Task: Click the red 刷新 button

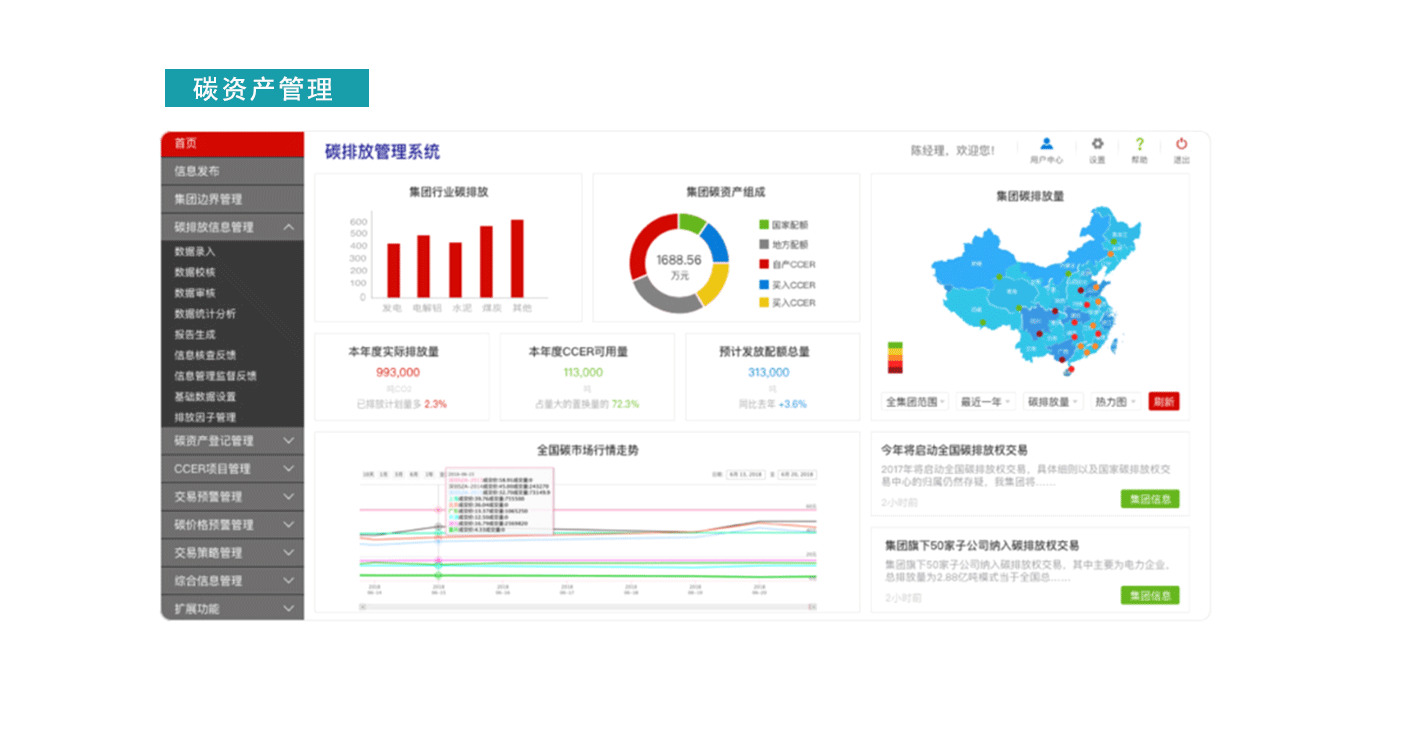Action: [1163, 401]
